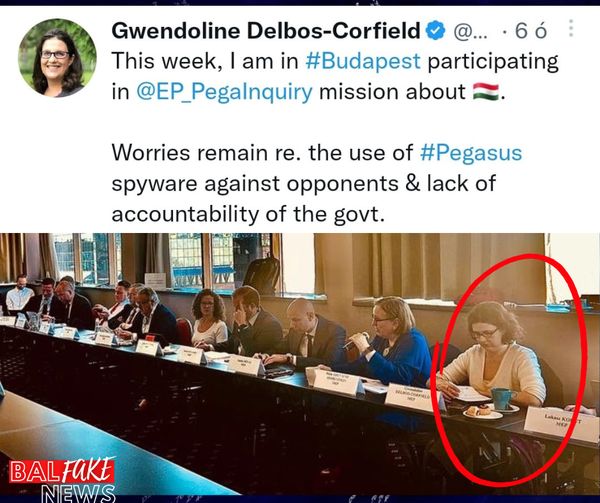This screenshot has height=503, width=600.
Task: Click the #Pegasus hashtag
Action: (x=471, y=153)
